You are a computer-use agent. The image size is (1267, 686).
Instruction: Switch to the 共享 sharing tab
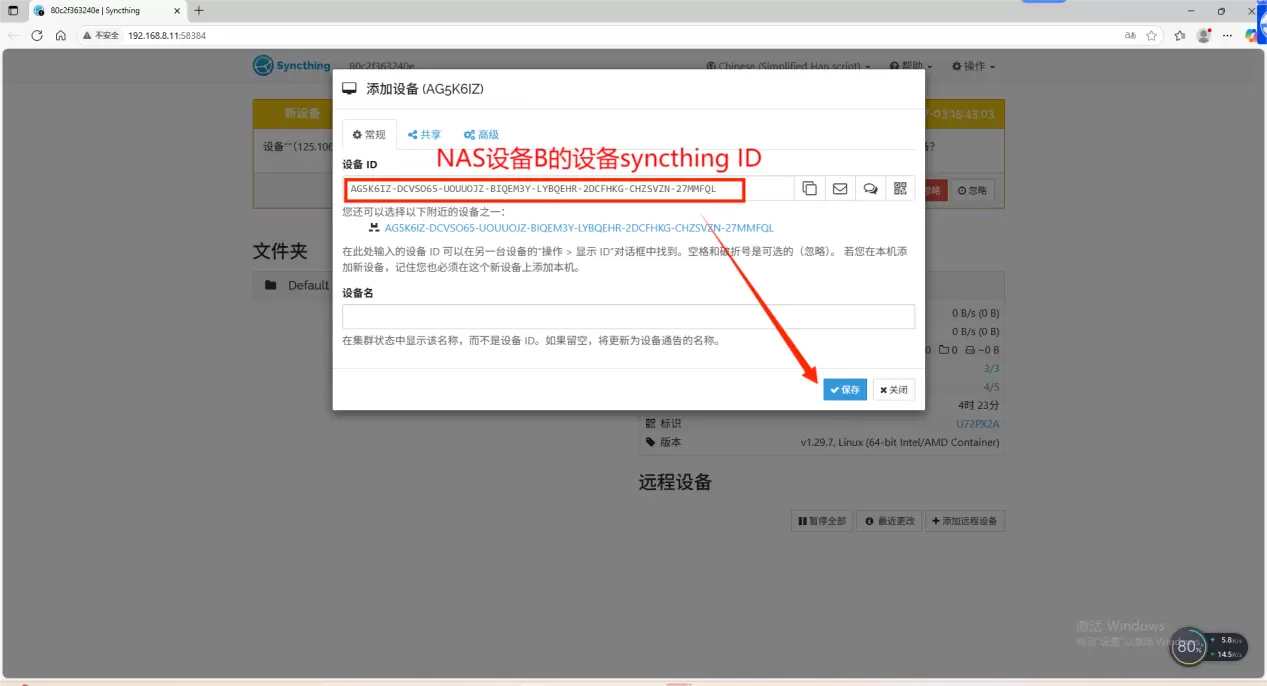click(424, 135)
